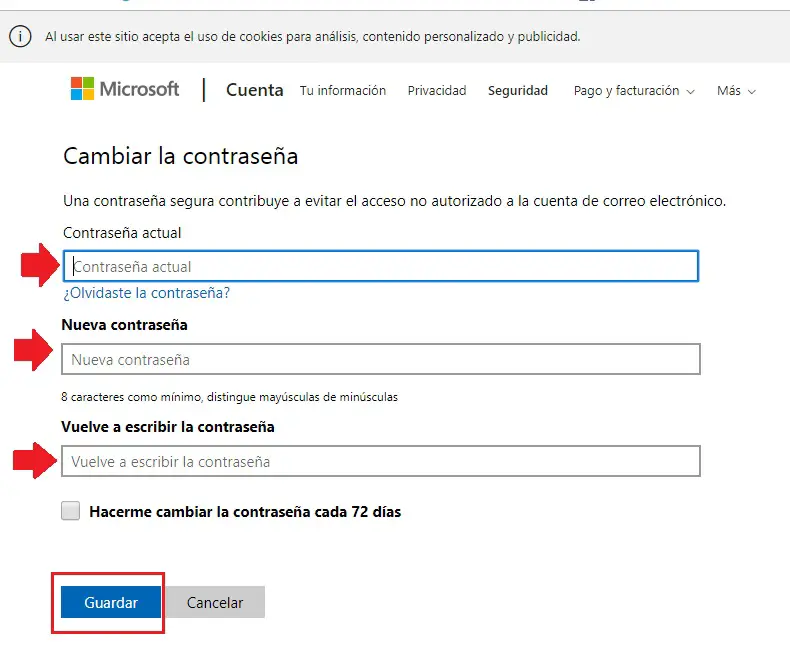Open the Cuenta home link
This screenshot has height=658, width=790.
tap(255, 90)
